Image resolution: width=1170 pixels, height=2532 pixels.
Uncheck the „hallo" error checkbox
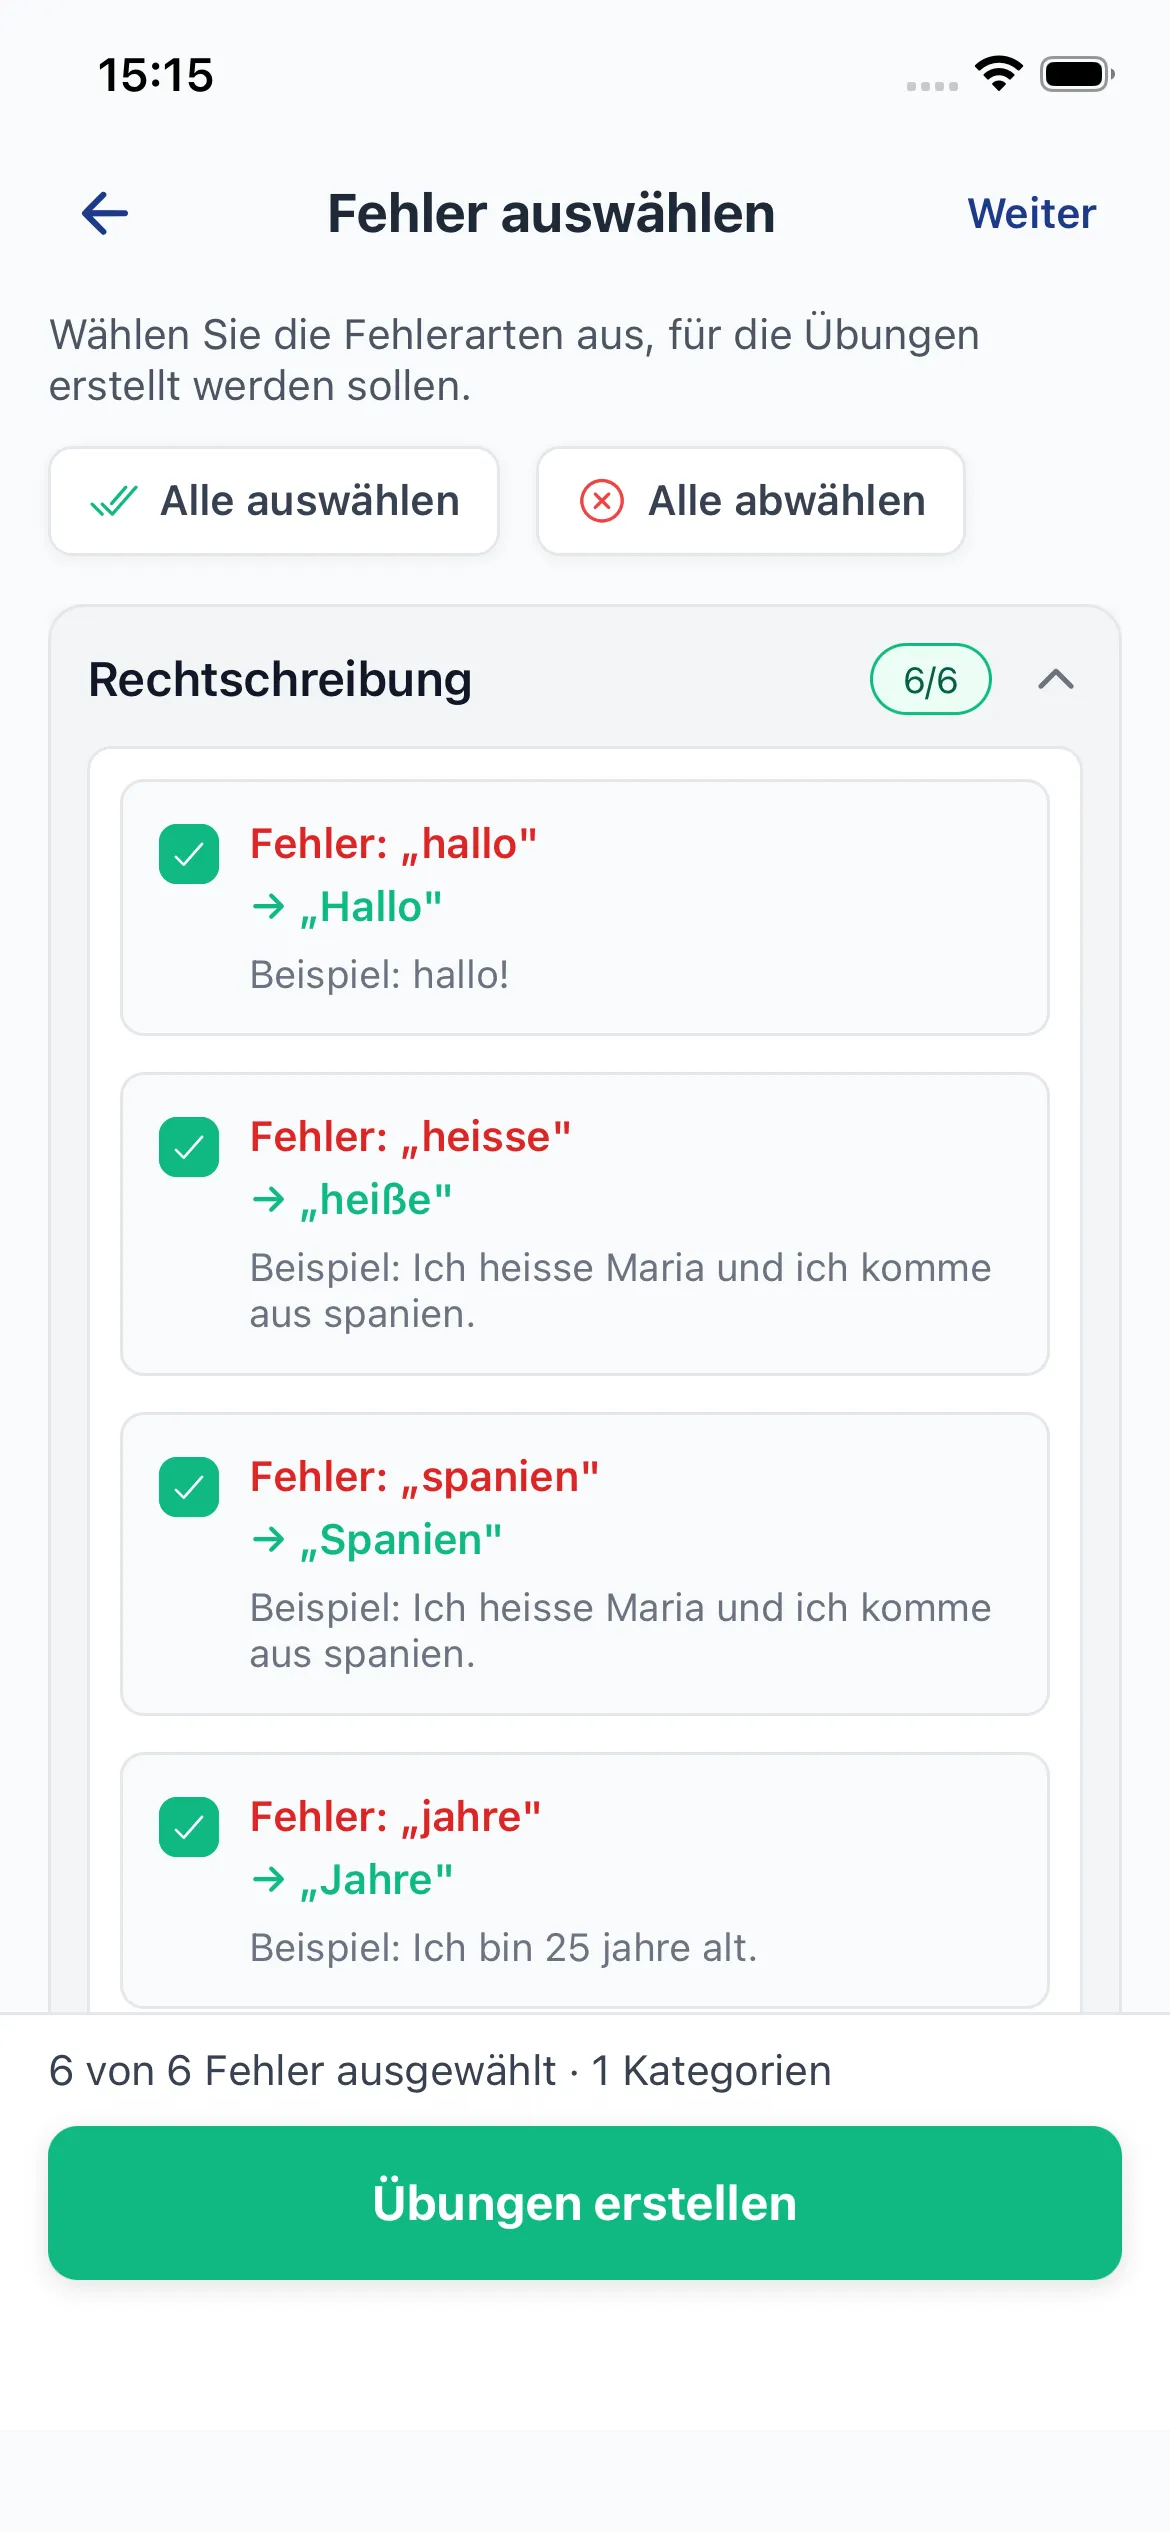(x=189, y=855)
